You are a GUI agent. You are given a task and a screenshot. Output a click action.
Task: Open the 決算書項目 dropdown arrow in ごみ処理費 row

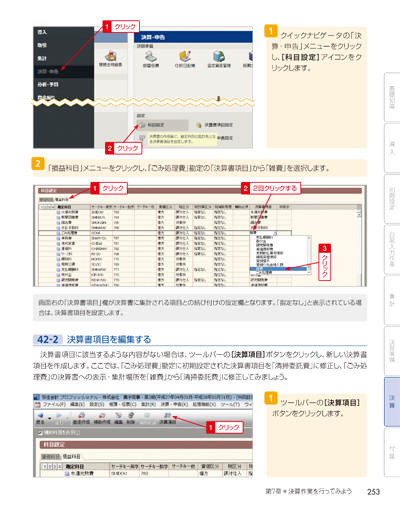275,233
